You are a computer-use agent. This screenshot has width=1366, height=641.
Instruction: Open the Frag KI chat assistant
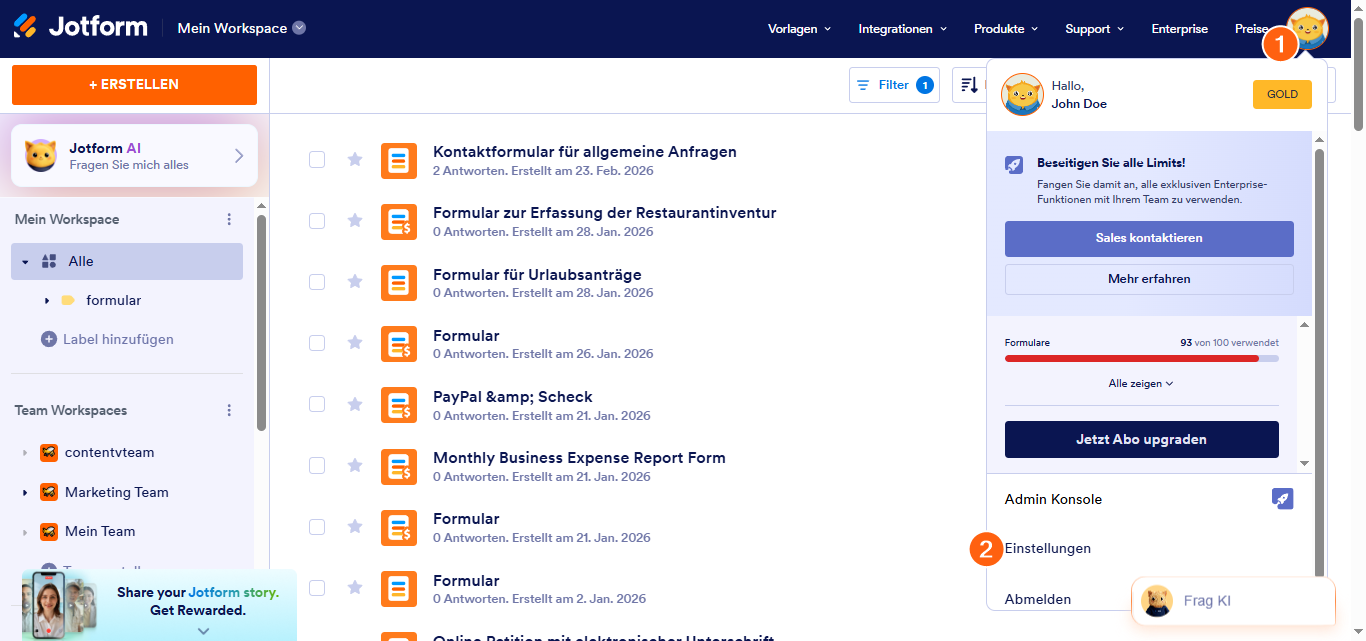pos(1233,601)
